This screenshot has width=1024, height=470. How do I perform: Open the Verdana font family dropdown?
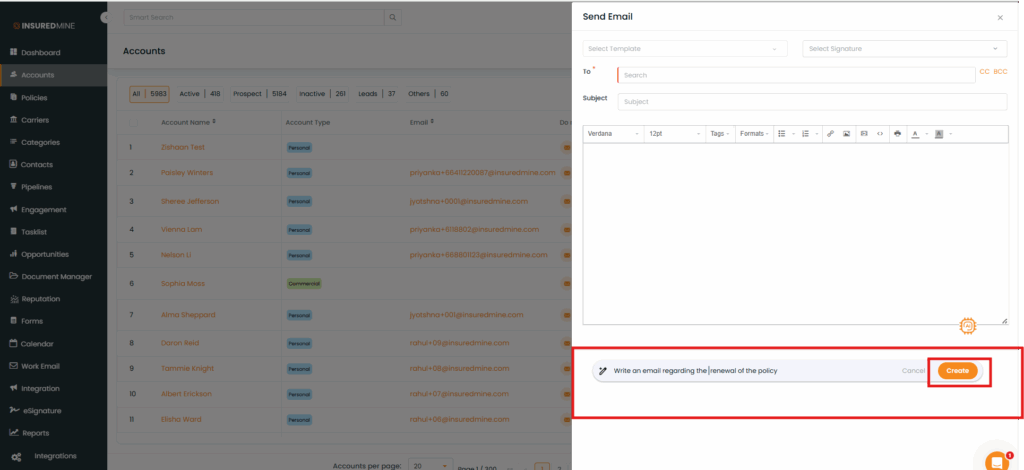click(x=612, y=134)
